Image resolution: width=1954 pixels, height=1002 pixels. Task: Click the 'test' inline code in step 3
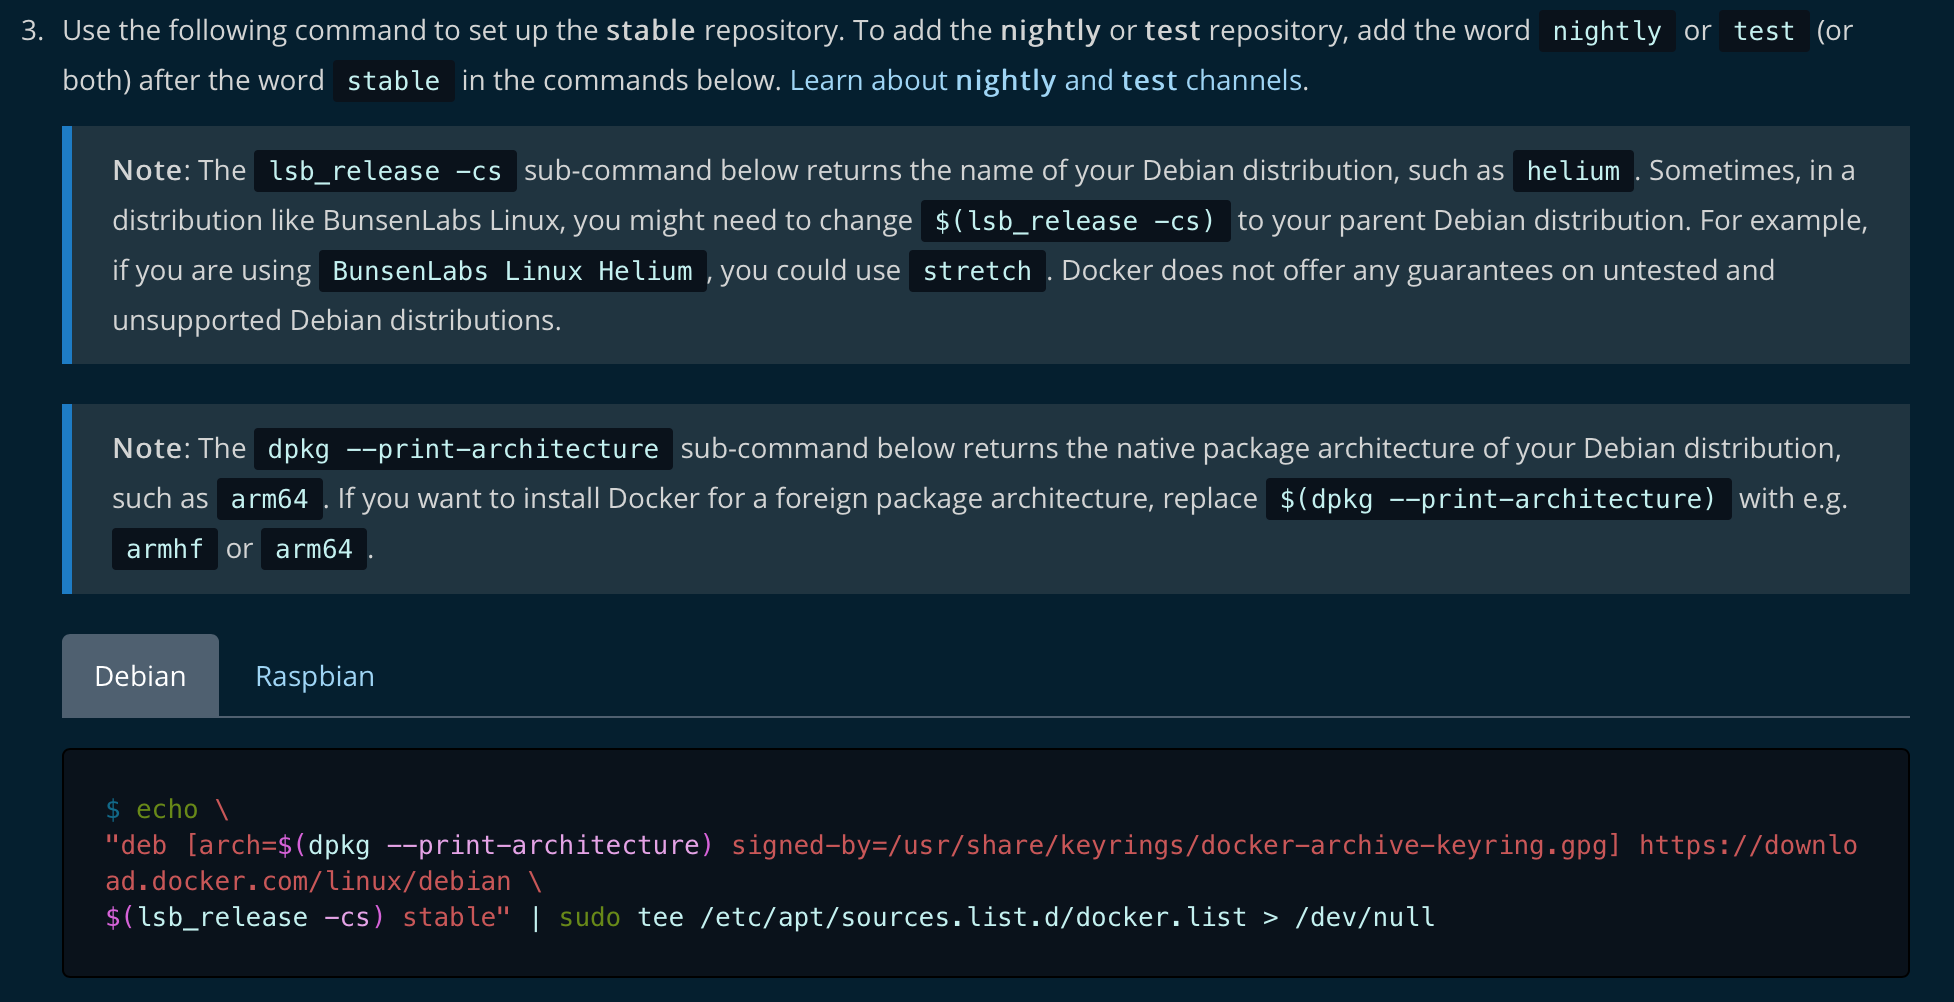point(1764,31)
